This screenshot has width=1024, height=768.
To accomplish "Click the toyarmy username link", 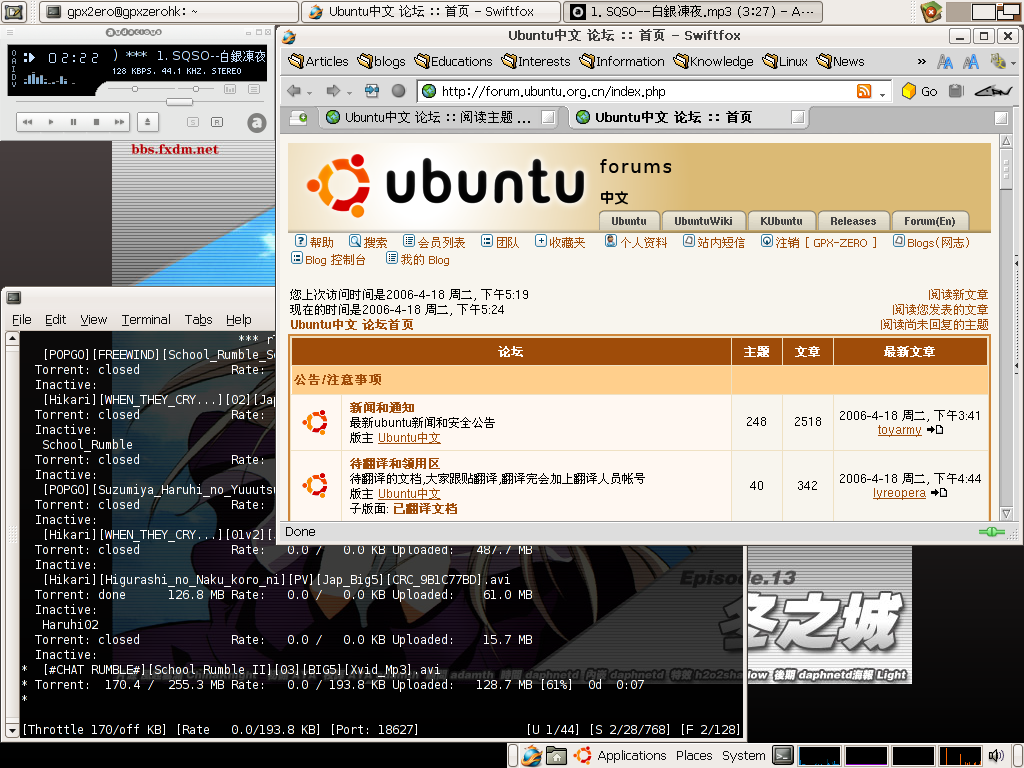I will coord(899,430).
